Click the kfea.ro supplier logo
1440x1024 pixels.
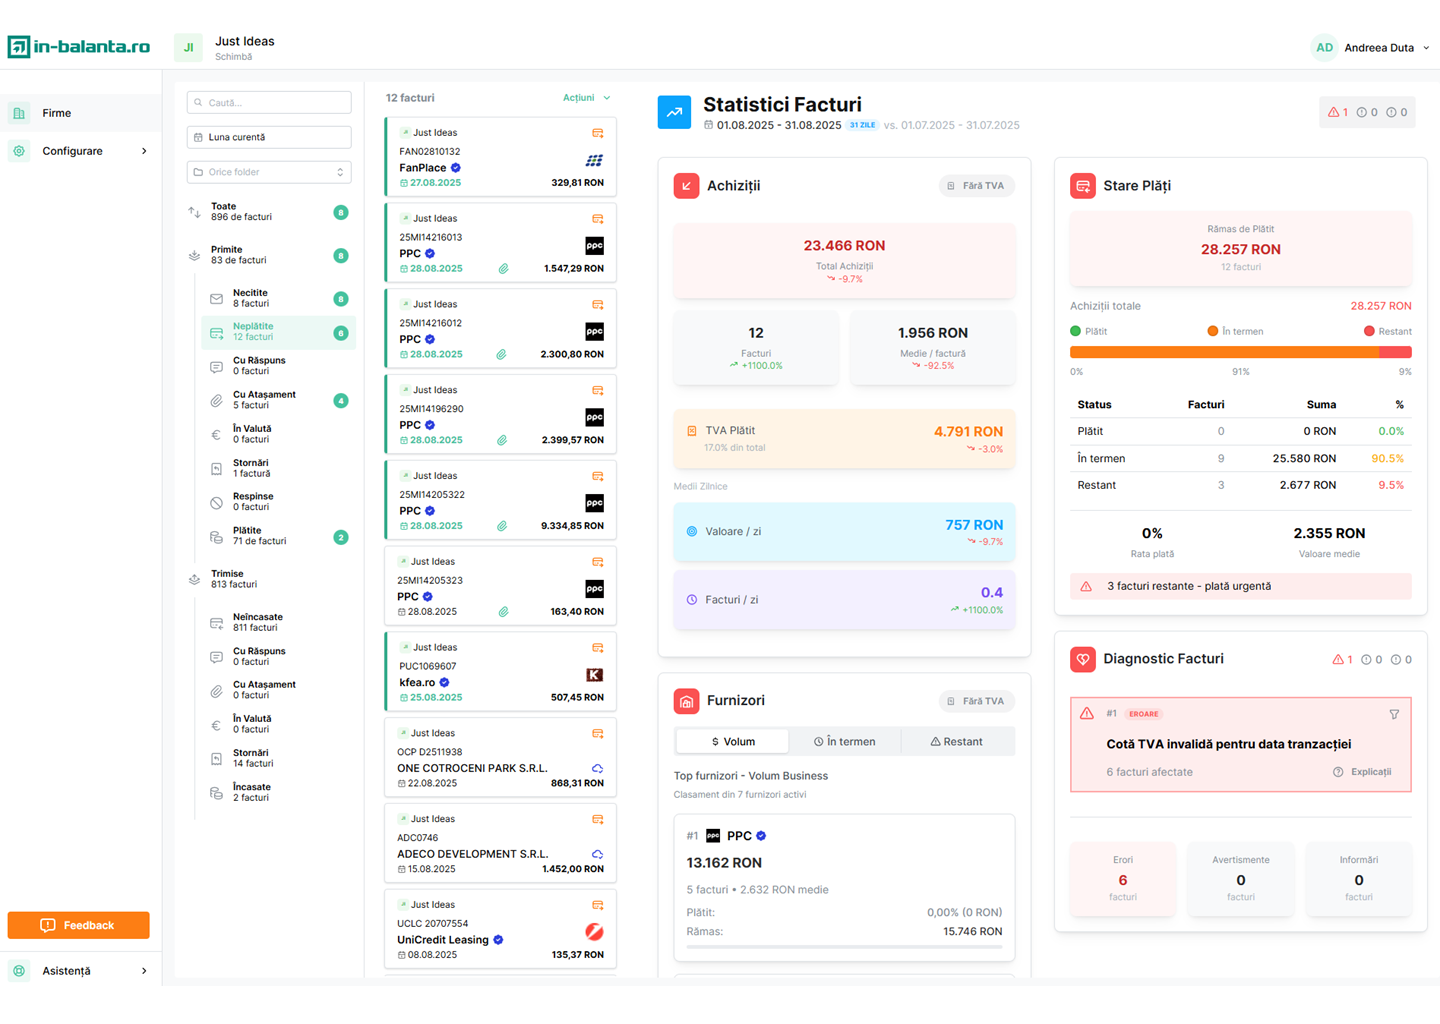[x=594, y=675]
